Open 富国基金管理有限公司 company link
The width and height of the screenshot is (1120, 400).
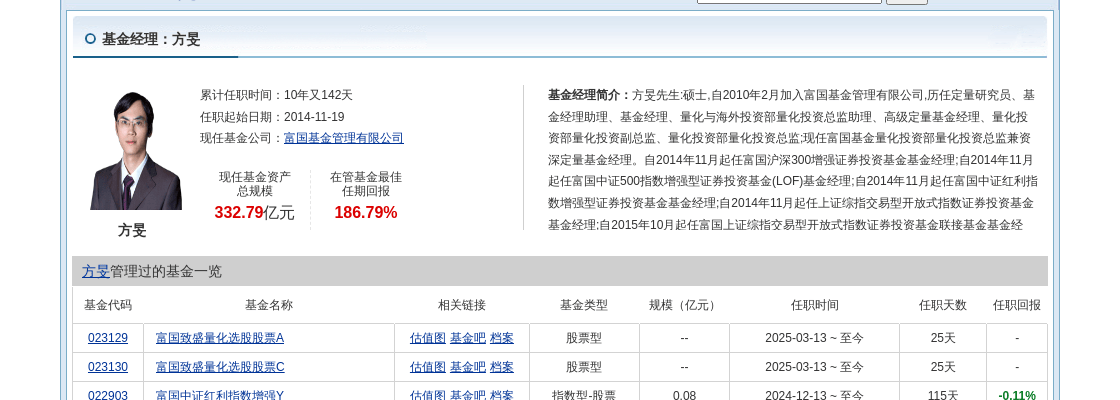[x=344, y=138]
